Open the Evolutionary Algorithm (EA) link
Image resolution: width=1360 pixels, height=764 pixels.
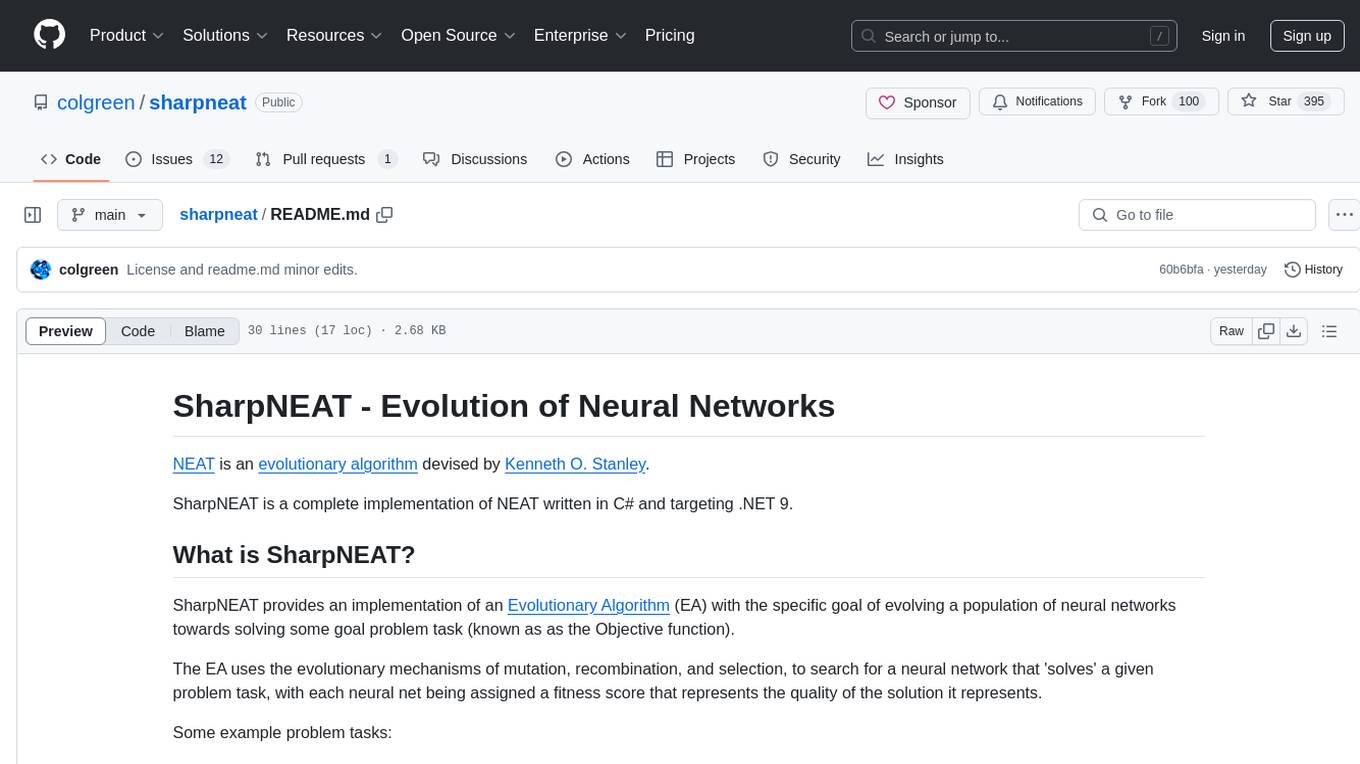pyautogui.click(x=589, y=605)
